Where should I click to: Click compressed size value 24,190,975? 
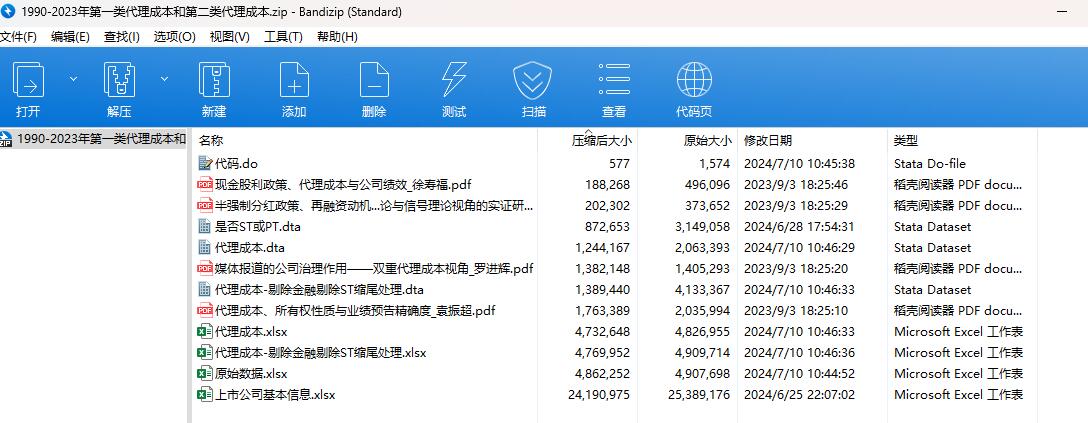pyautogui.click(x=598, y=394)
